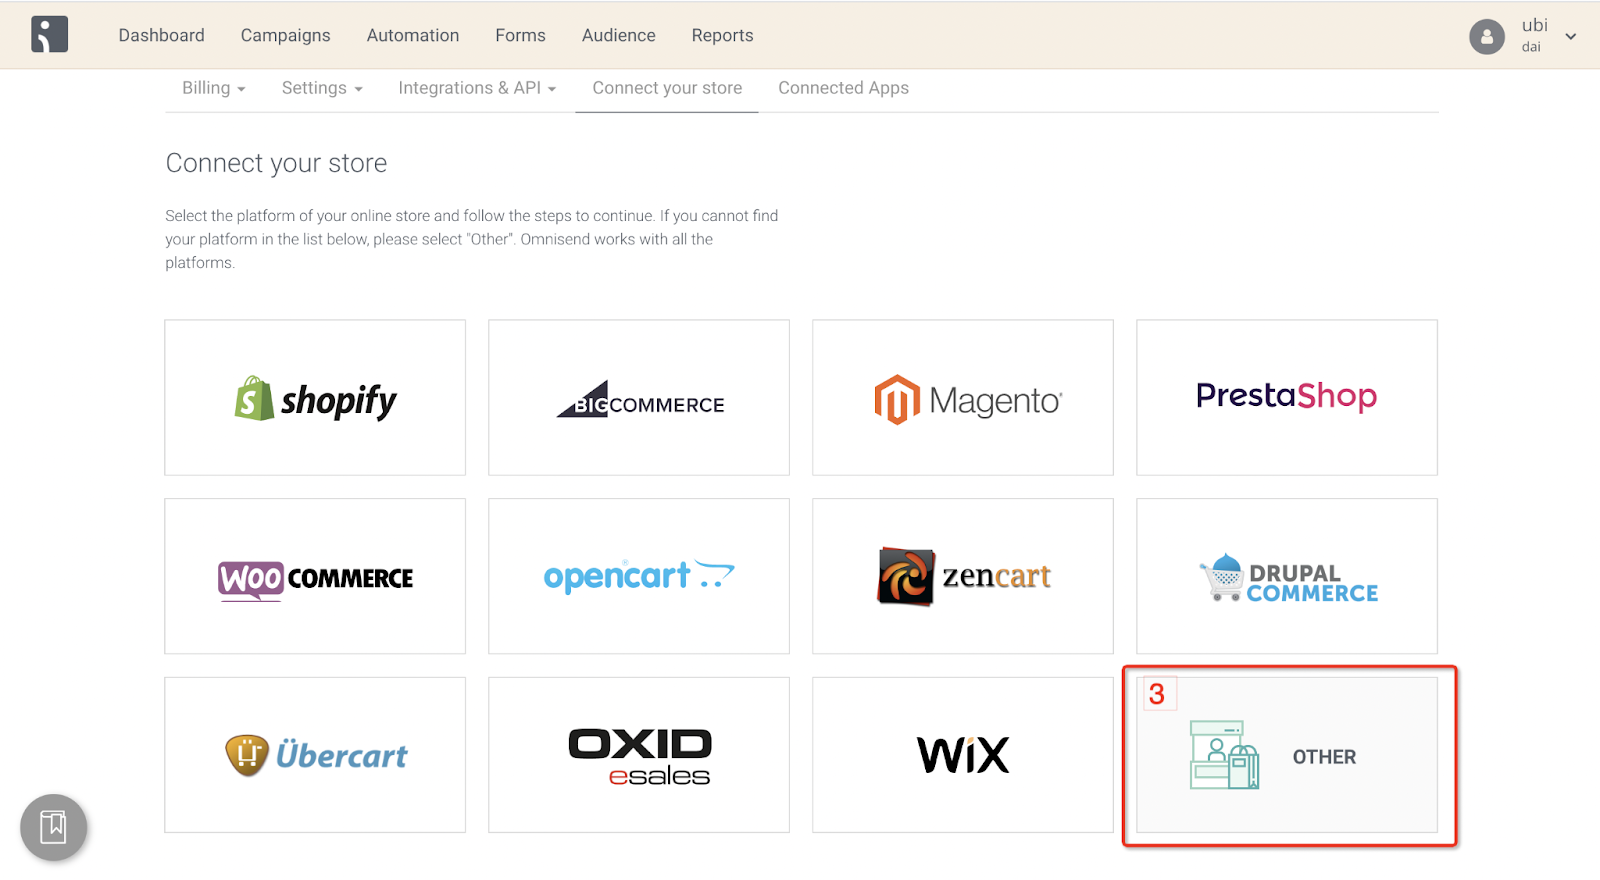Switch to Connect your store tab
1600x880 pixels.
coord(667,88)
